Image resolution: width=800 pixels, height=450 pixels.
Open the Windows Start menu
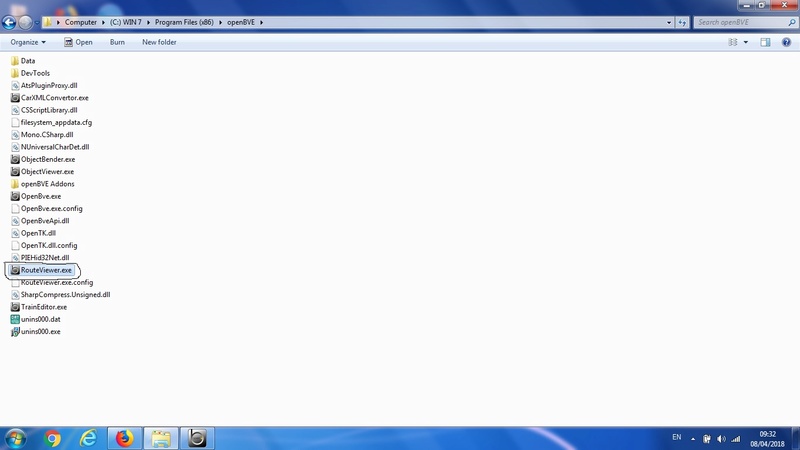coord(16,439)
